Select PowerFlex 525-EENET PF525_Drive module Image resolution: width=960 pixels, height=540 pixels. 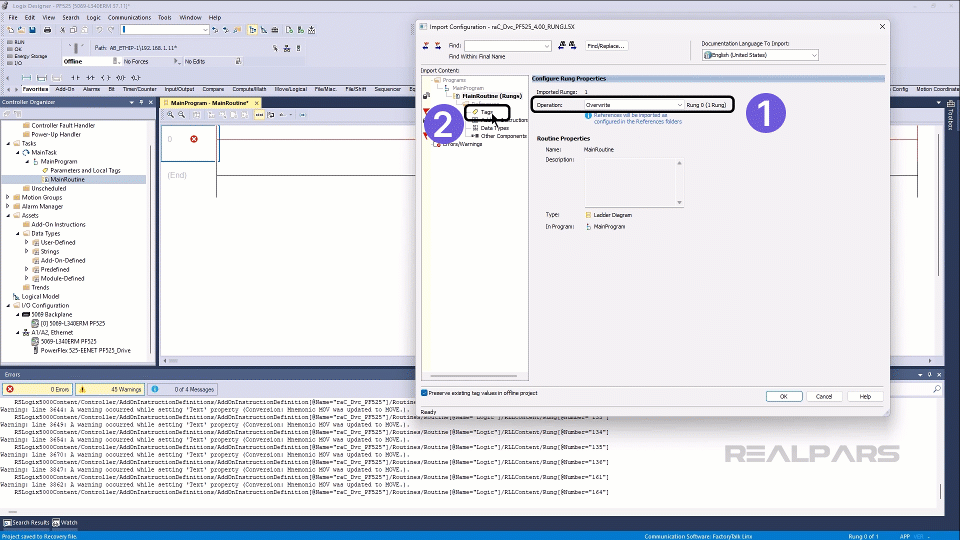coord(85,351)
